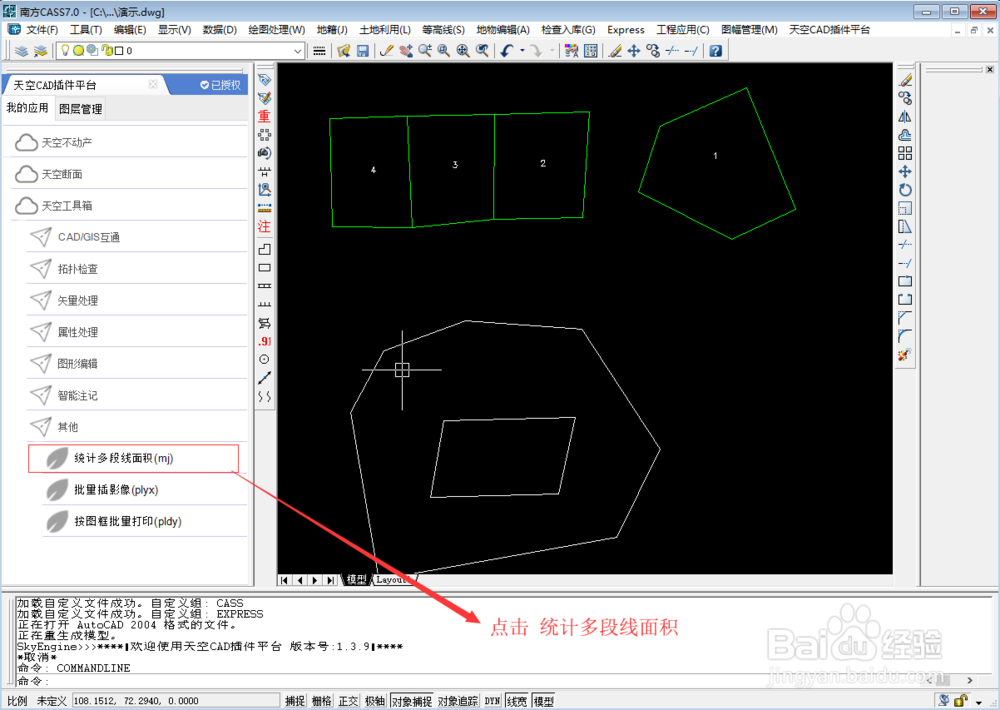Image resolution: width=1000 pixels, height=710 pixels.
Task: Click the rotate icon in right toolbar
Action: point(905,190)
